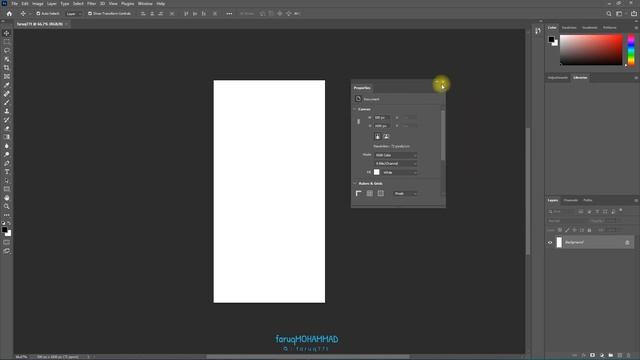This screenshot has height=360, width=640.
Task: Open the Layers panel Opacity dropdown
Action: tap(611, 221)
